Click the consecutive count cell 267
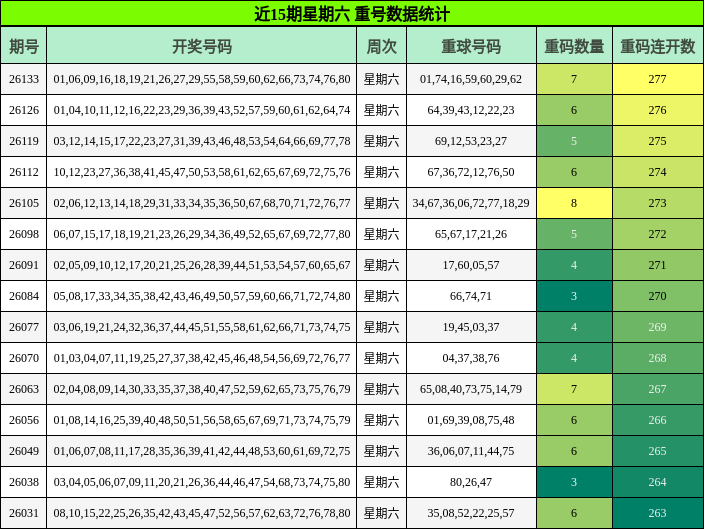 point(658,389)
